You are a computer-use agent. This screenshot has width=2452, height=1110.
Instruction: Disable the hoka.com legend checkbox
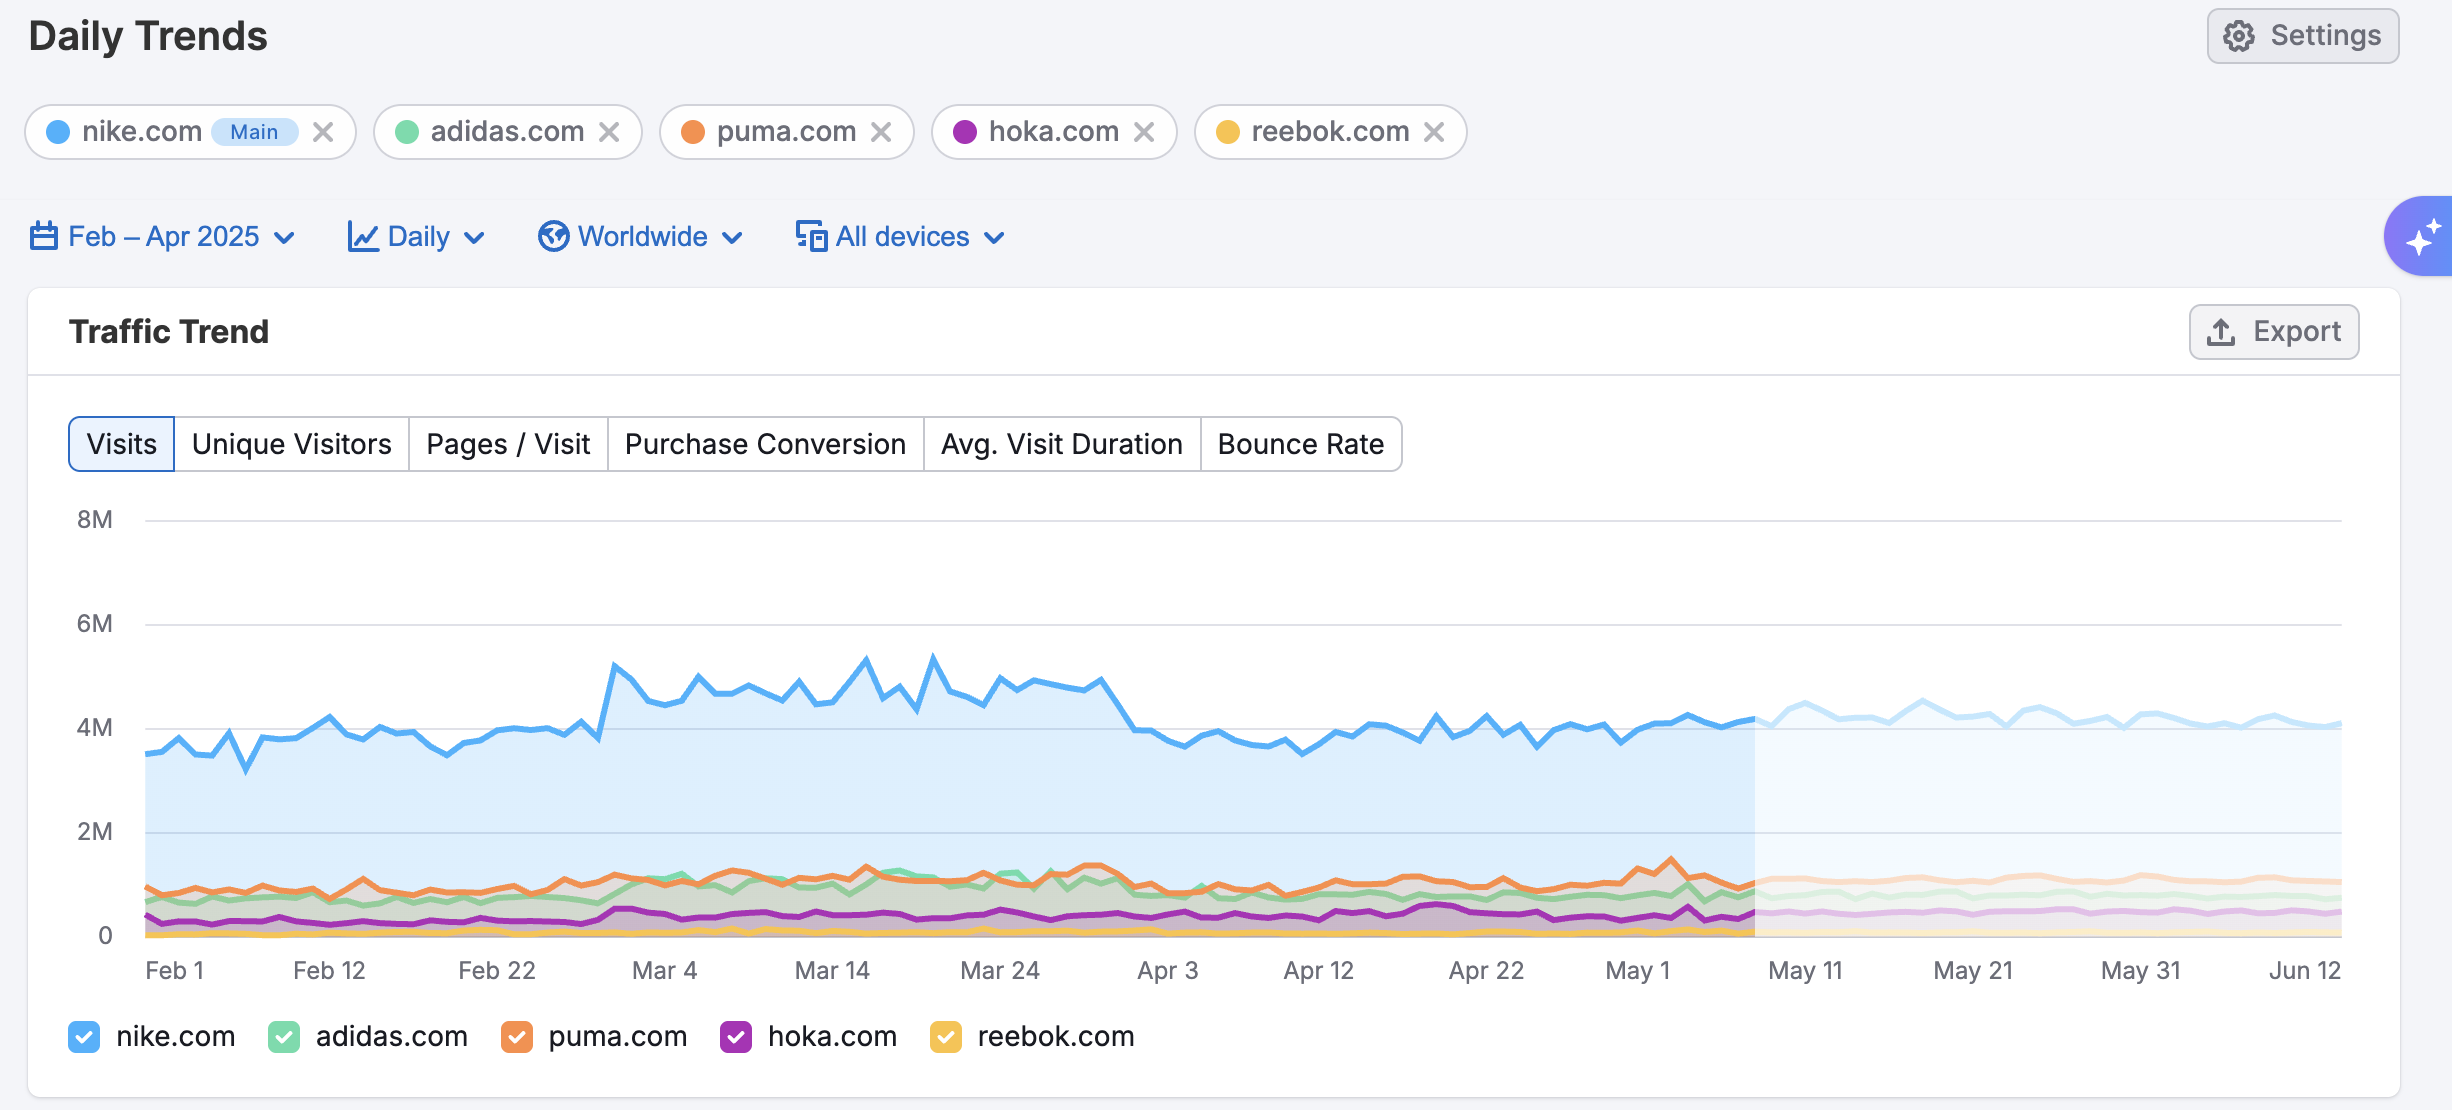click(x=736, y=1037)
